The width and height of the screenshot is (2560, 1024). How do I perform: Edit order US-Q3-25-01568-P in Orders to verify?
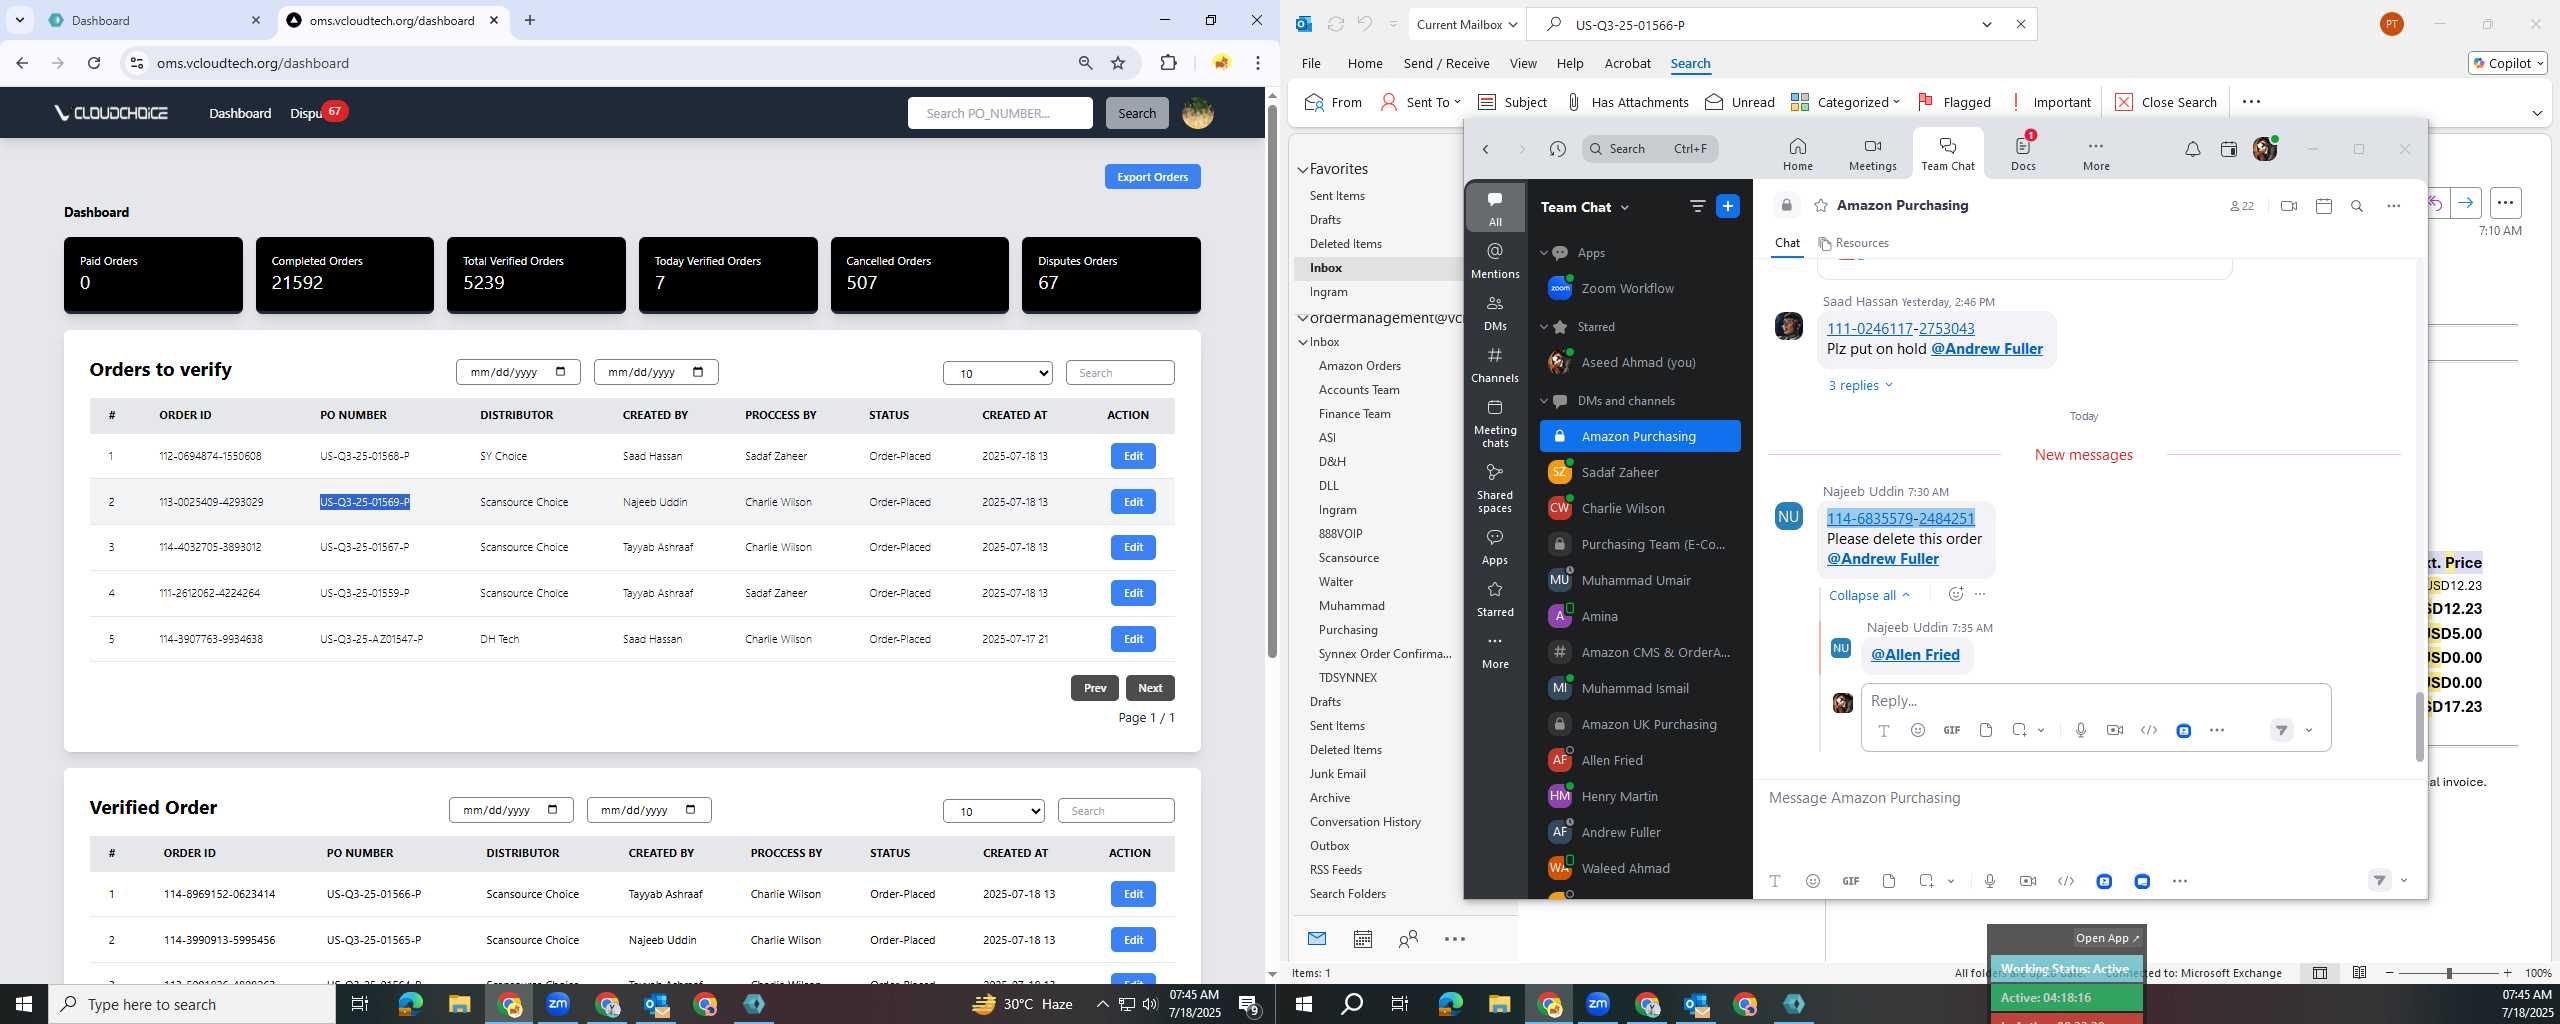[1133, 456]
